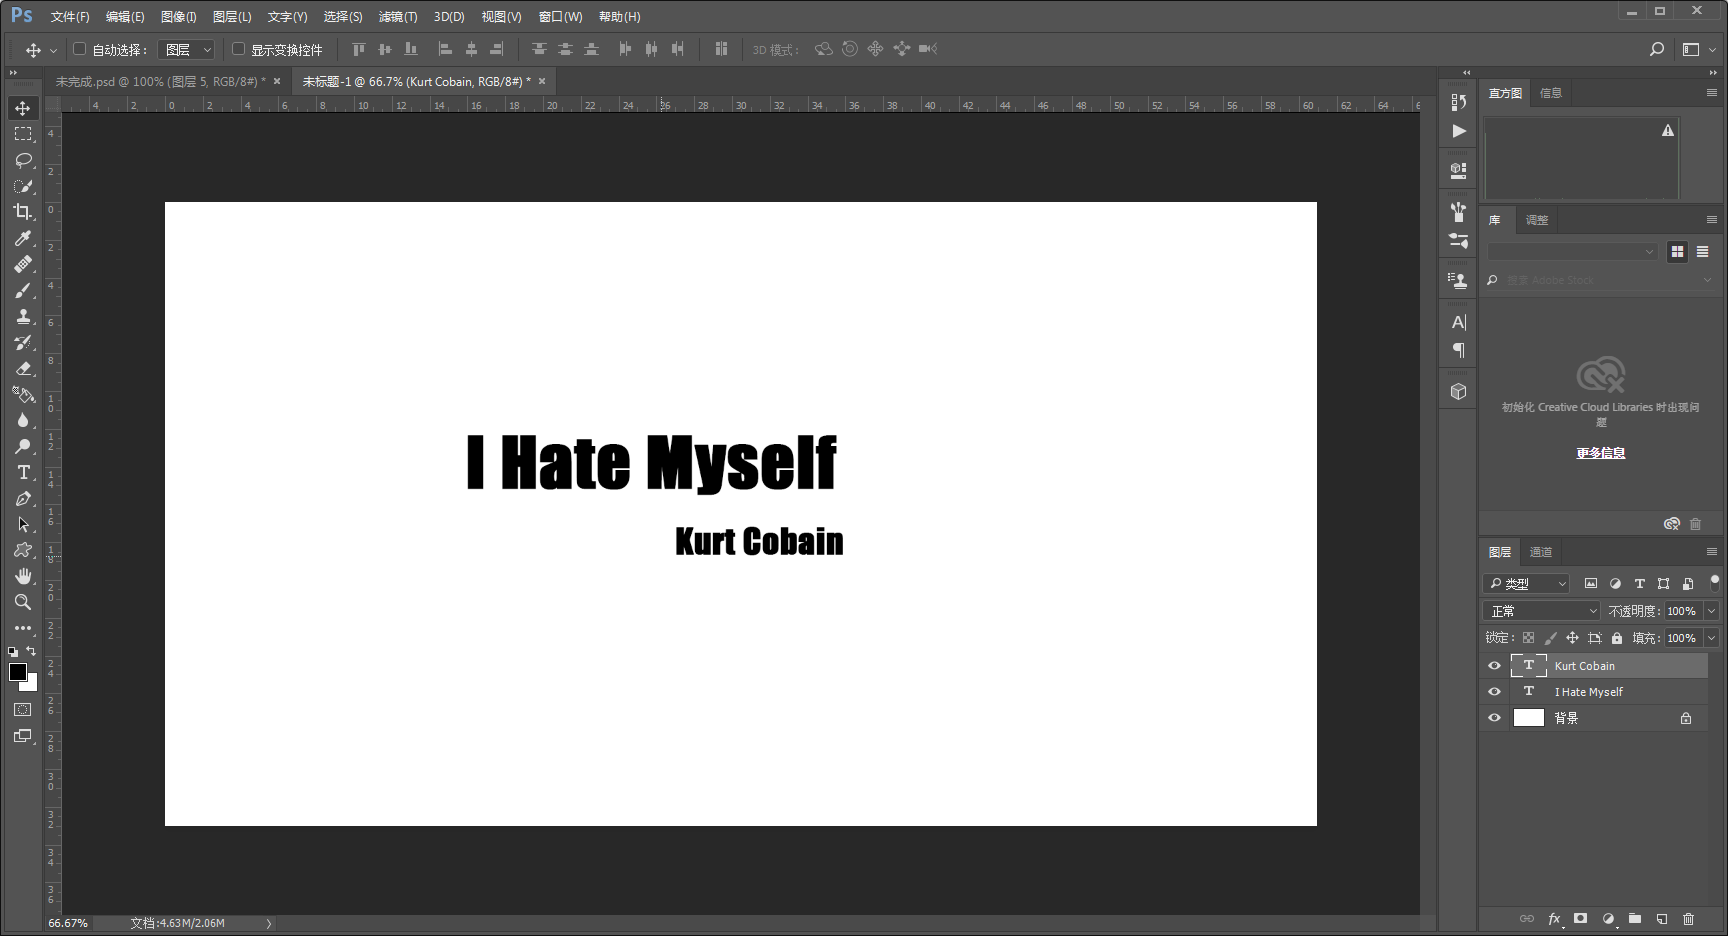Select the Hand tool
1728x936 pixels.
tap(23, 576)
